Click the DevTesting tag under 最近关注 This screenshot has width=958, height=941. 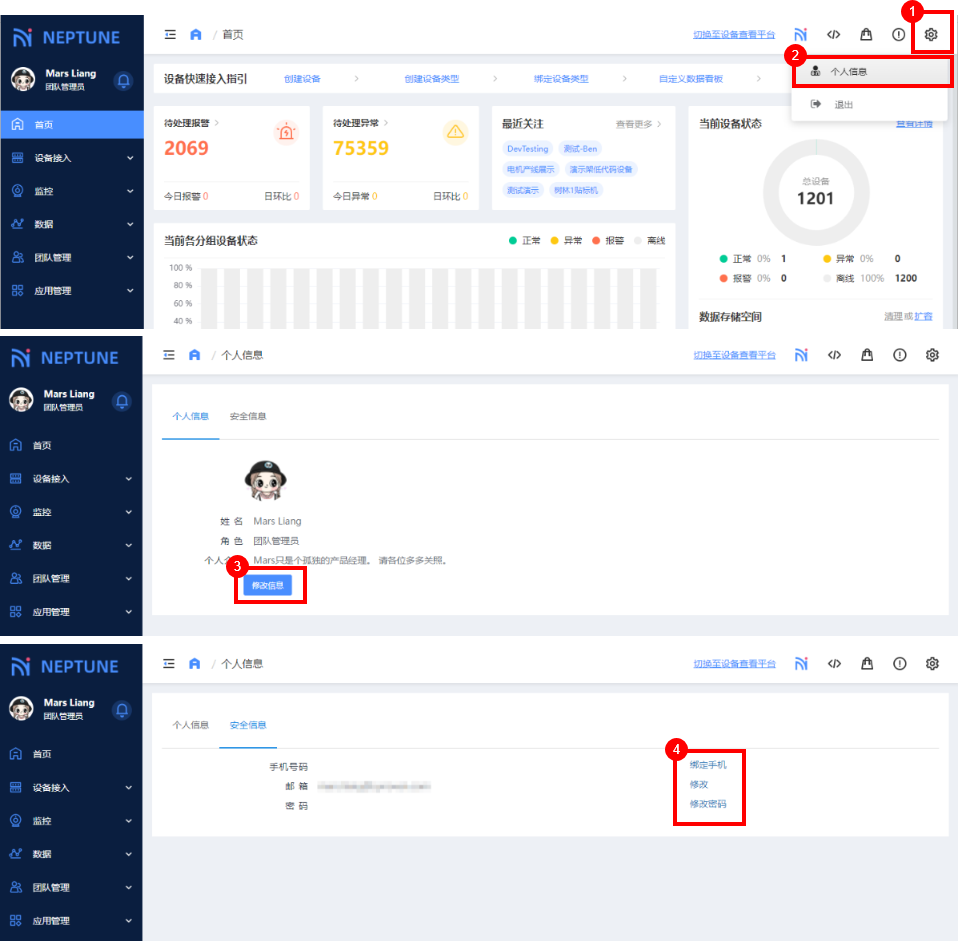pyautogui.click(x=527, y=149)
